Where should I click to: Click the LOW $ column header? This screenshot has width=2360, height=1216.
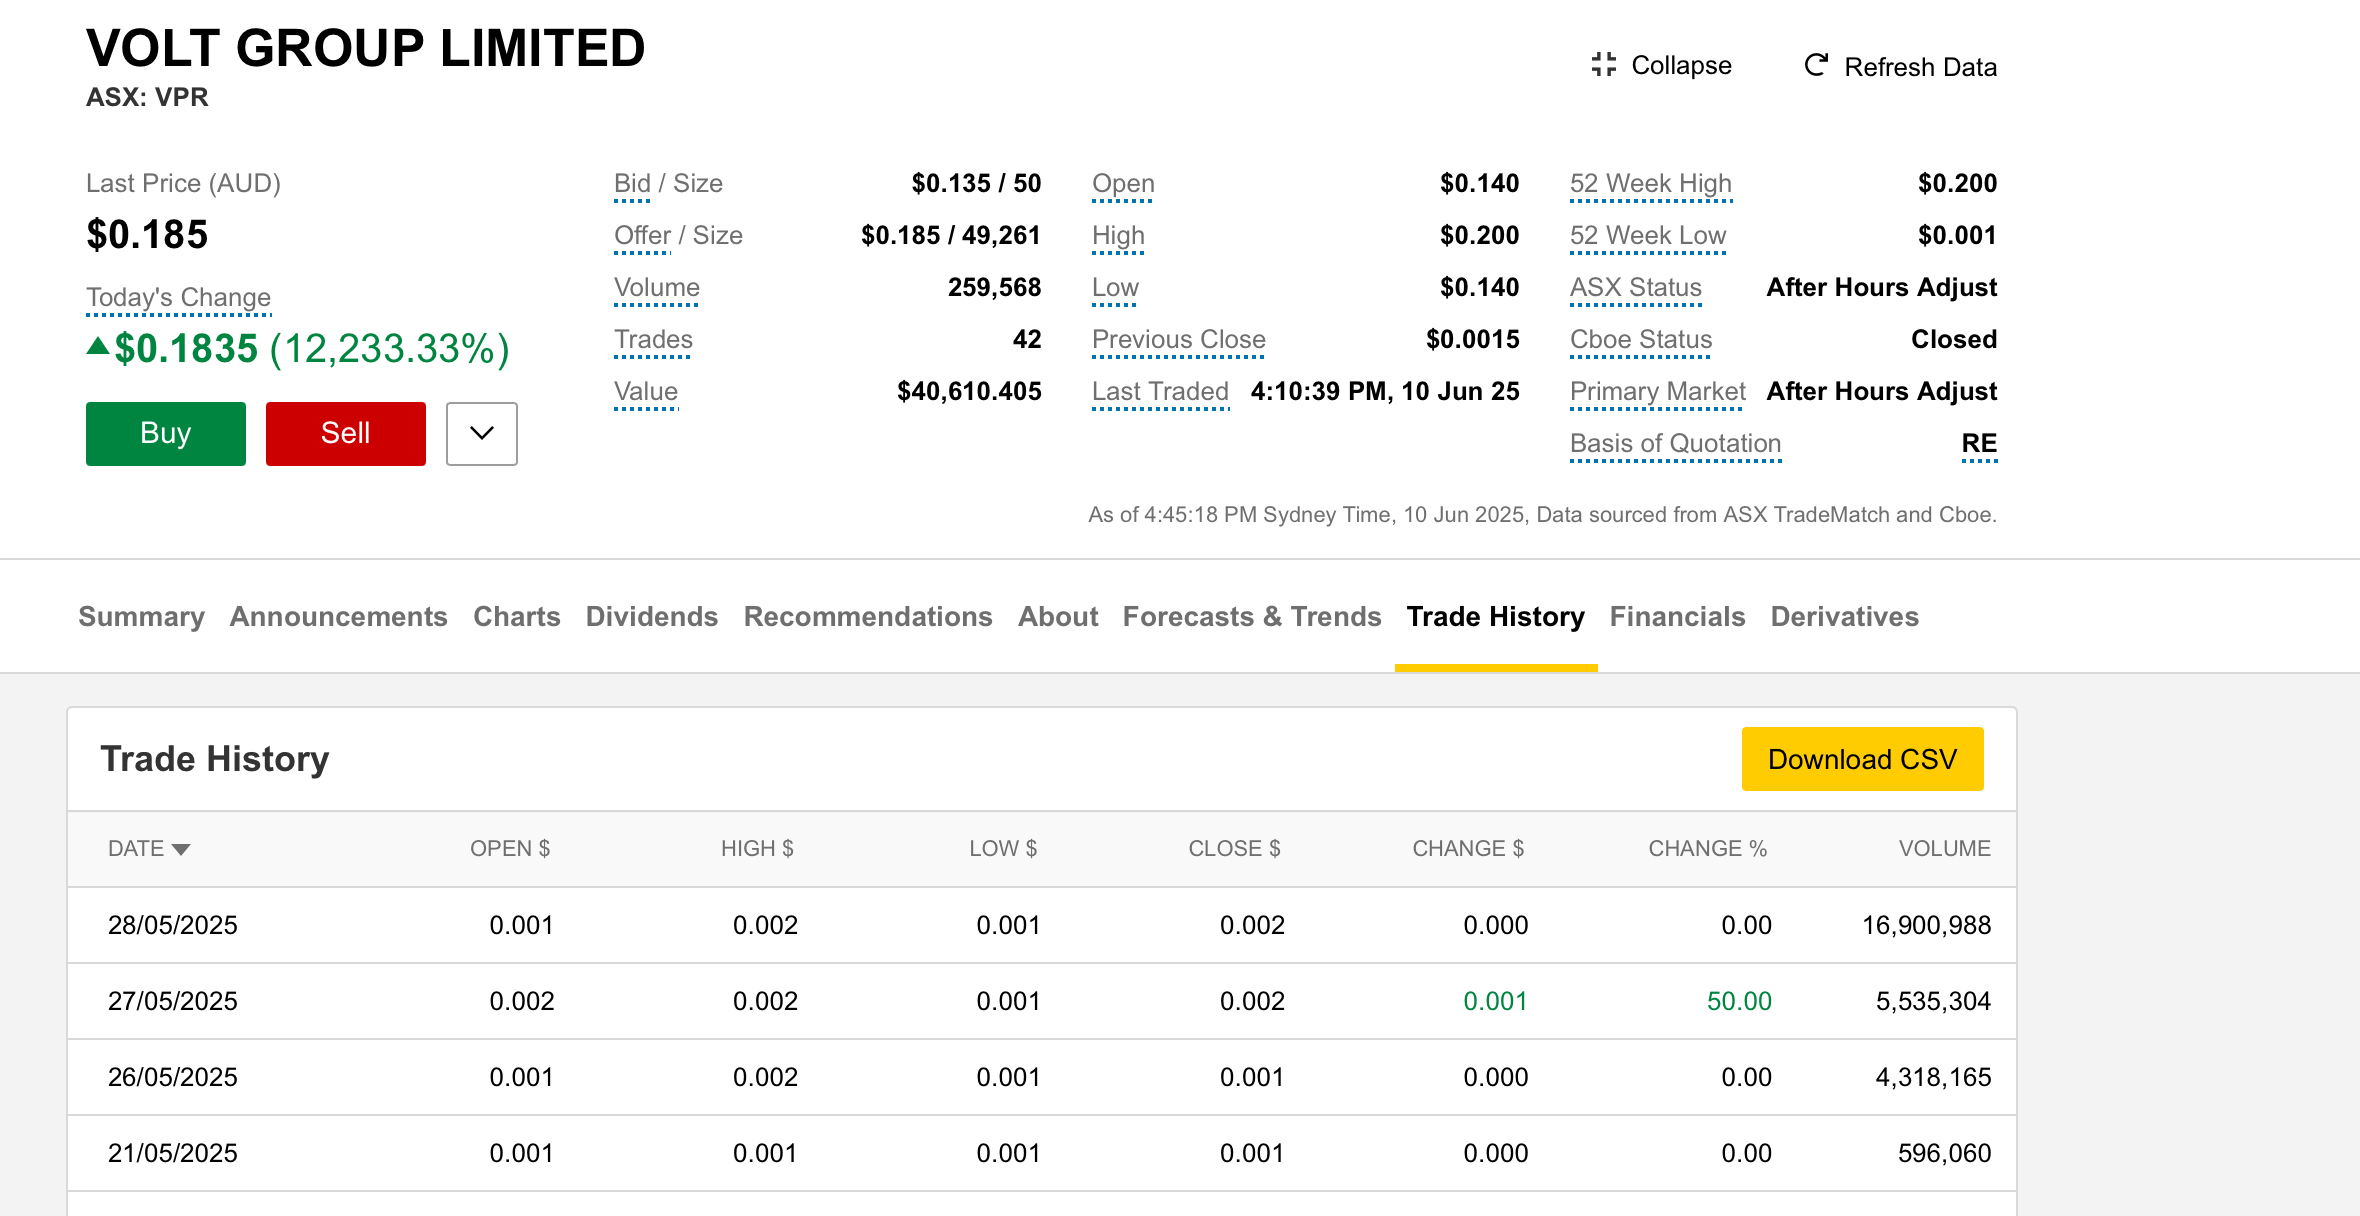[x=1003, y=849]
